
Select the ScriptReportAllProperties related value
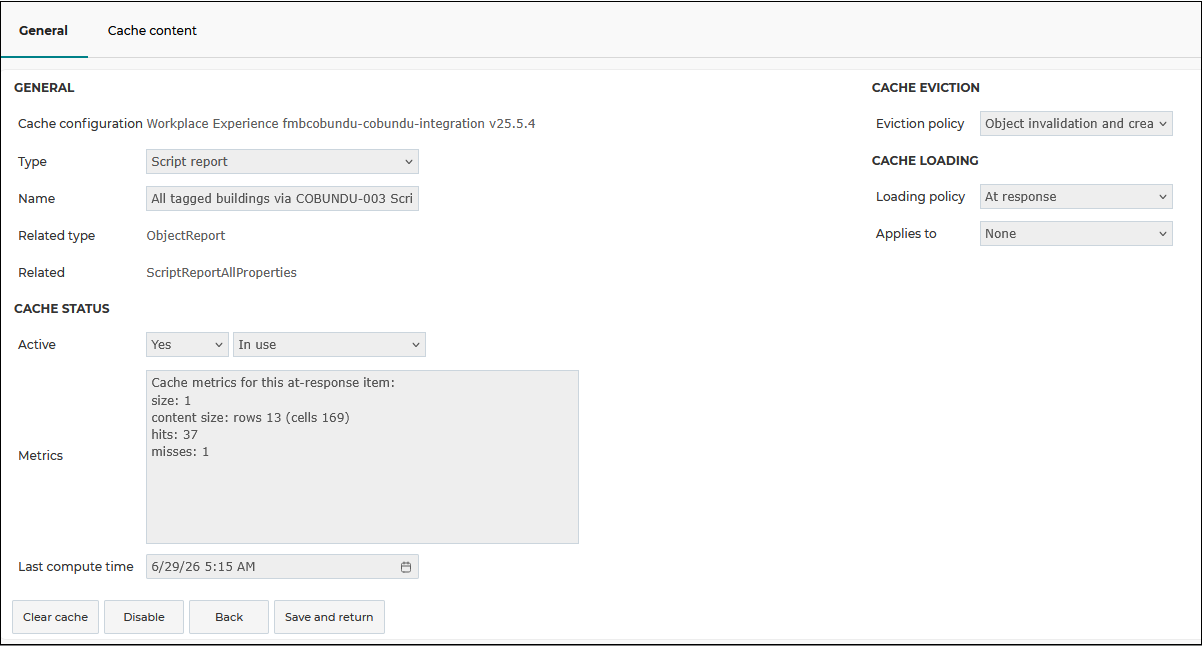222,272
